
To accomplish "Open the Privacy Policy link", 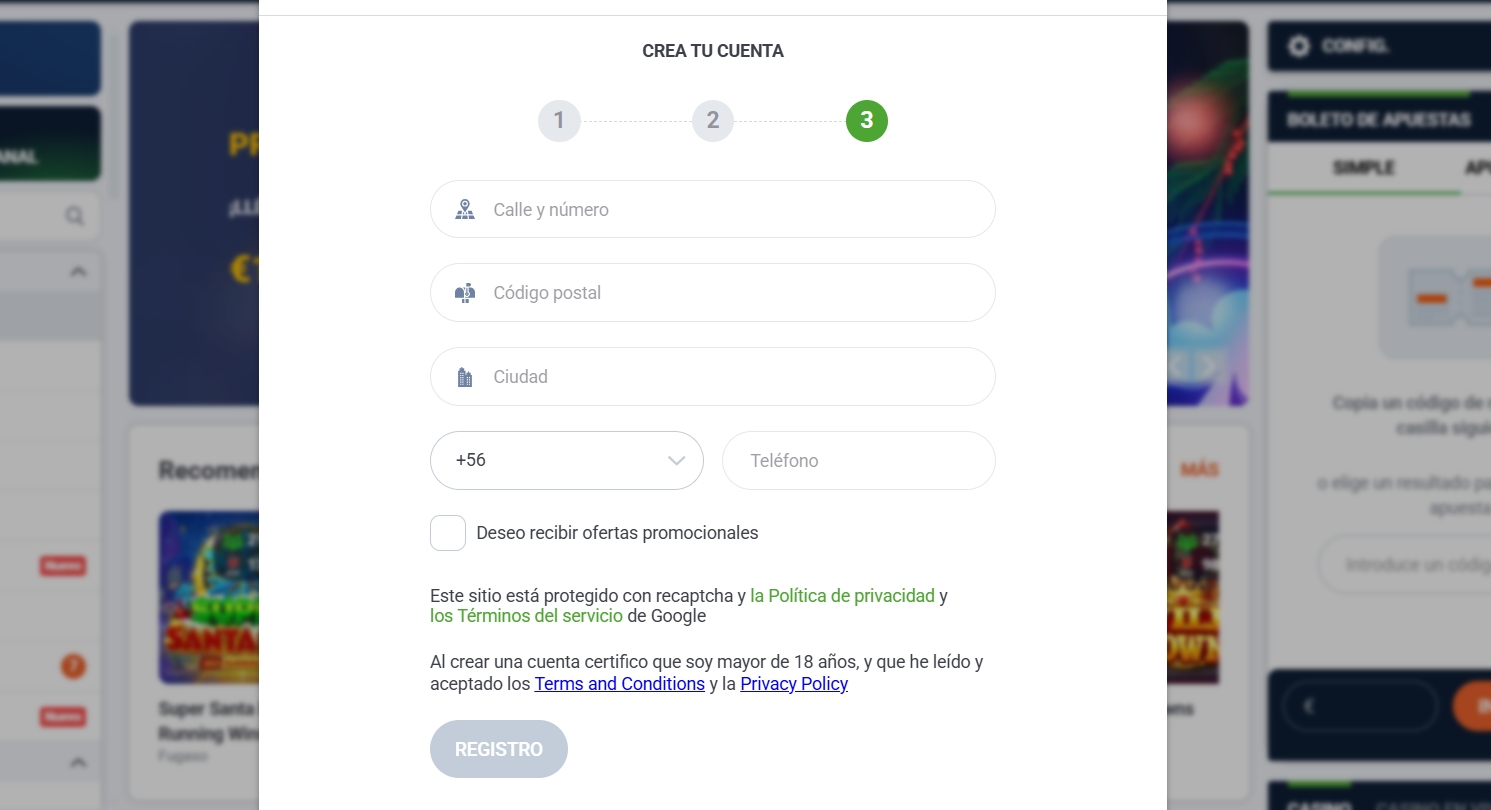I will coord(794,684).
